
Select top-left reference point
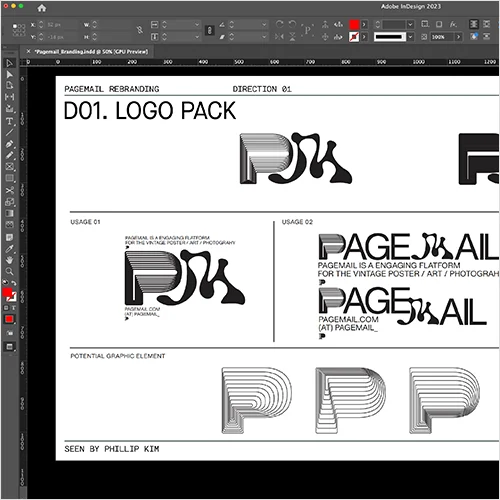tap(14, 26)
